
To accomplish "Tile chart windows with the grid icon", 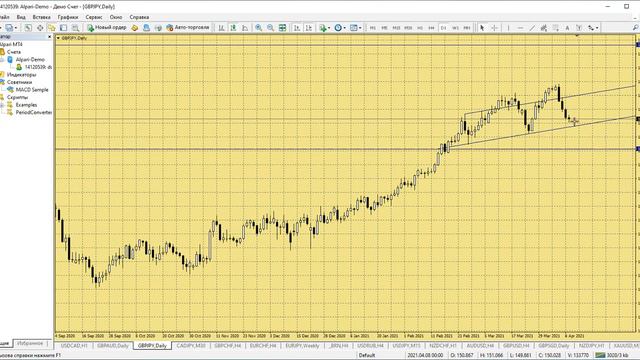I will (x=282, y=28).
